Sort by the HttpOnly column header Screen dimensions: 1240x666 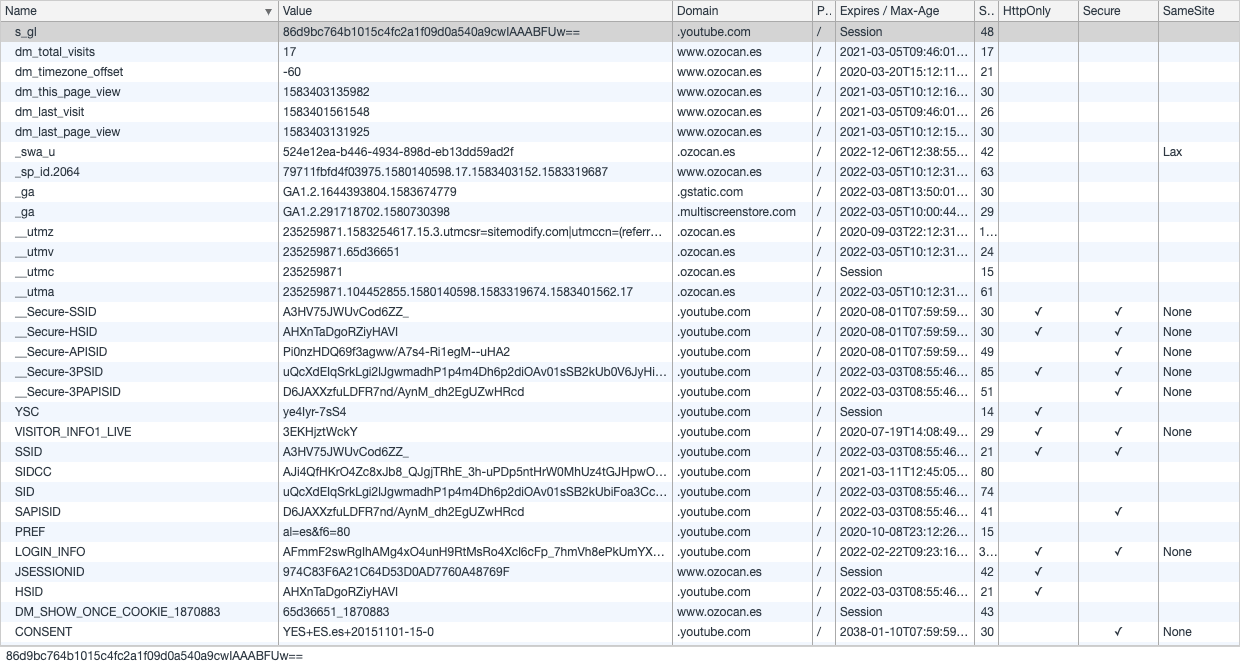pos(1038,11)
